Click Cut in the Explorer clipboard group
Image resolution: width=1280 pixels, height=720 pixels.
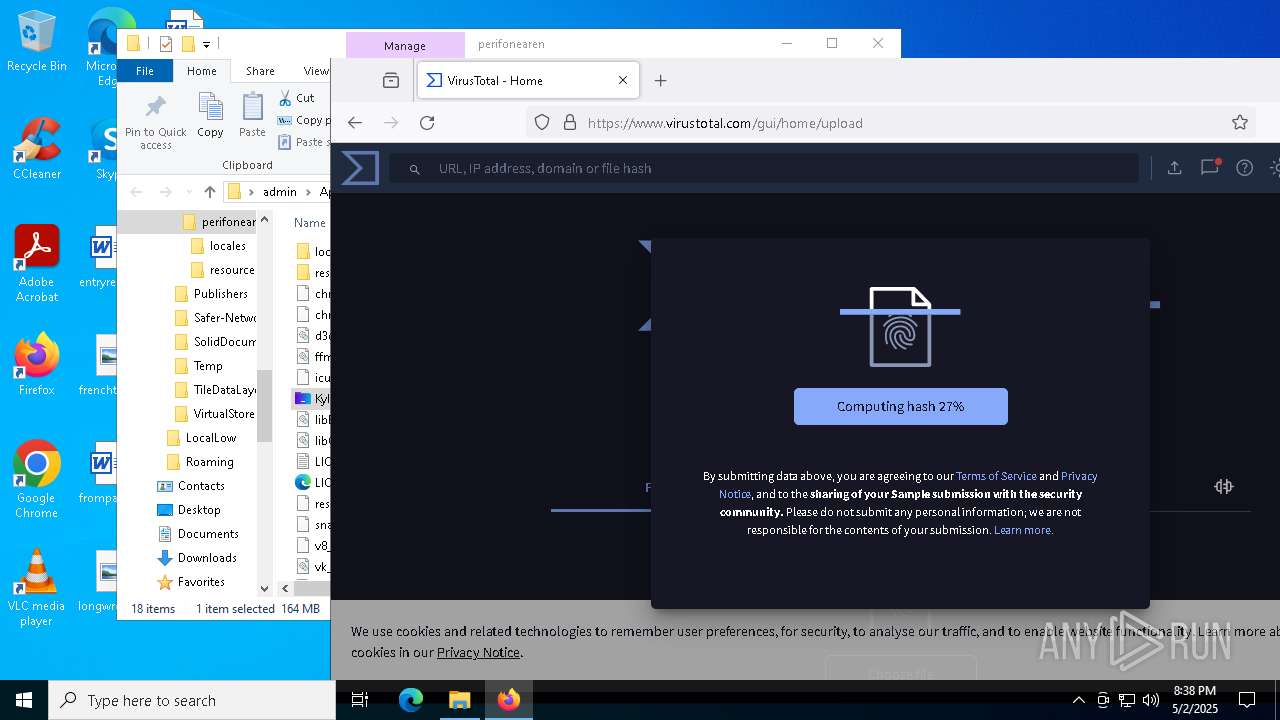pyautogui.click(x=296, y=98)
